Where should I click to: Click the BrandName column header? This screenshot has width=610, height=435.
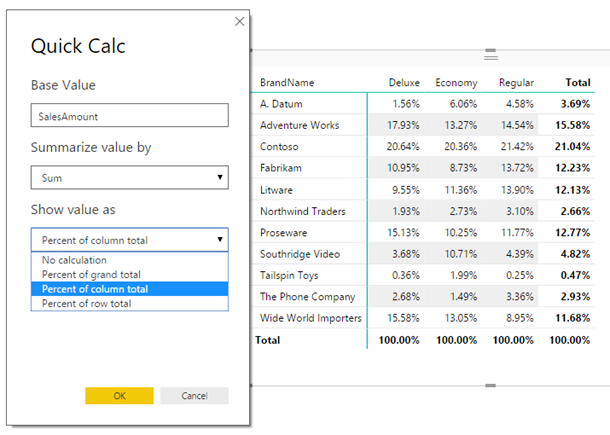pyautogui.click(x=287, y=82)
